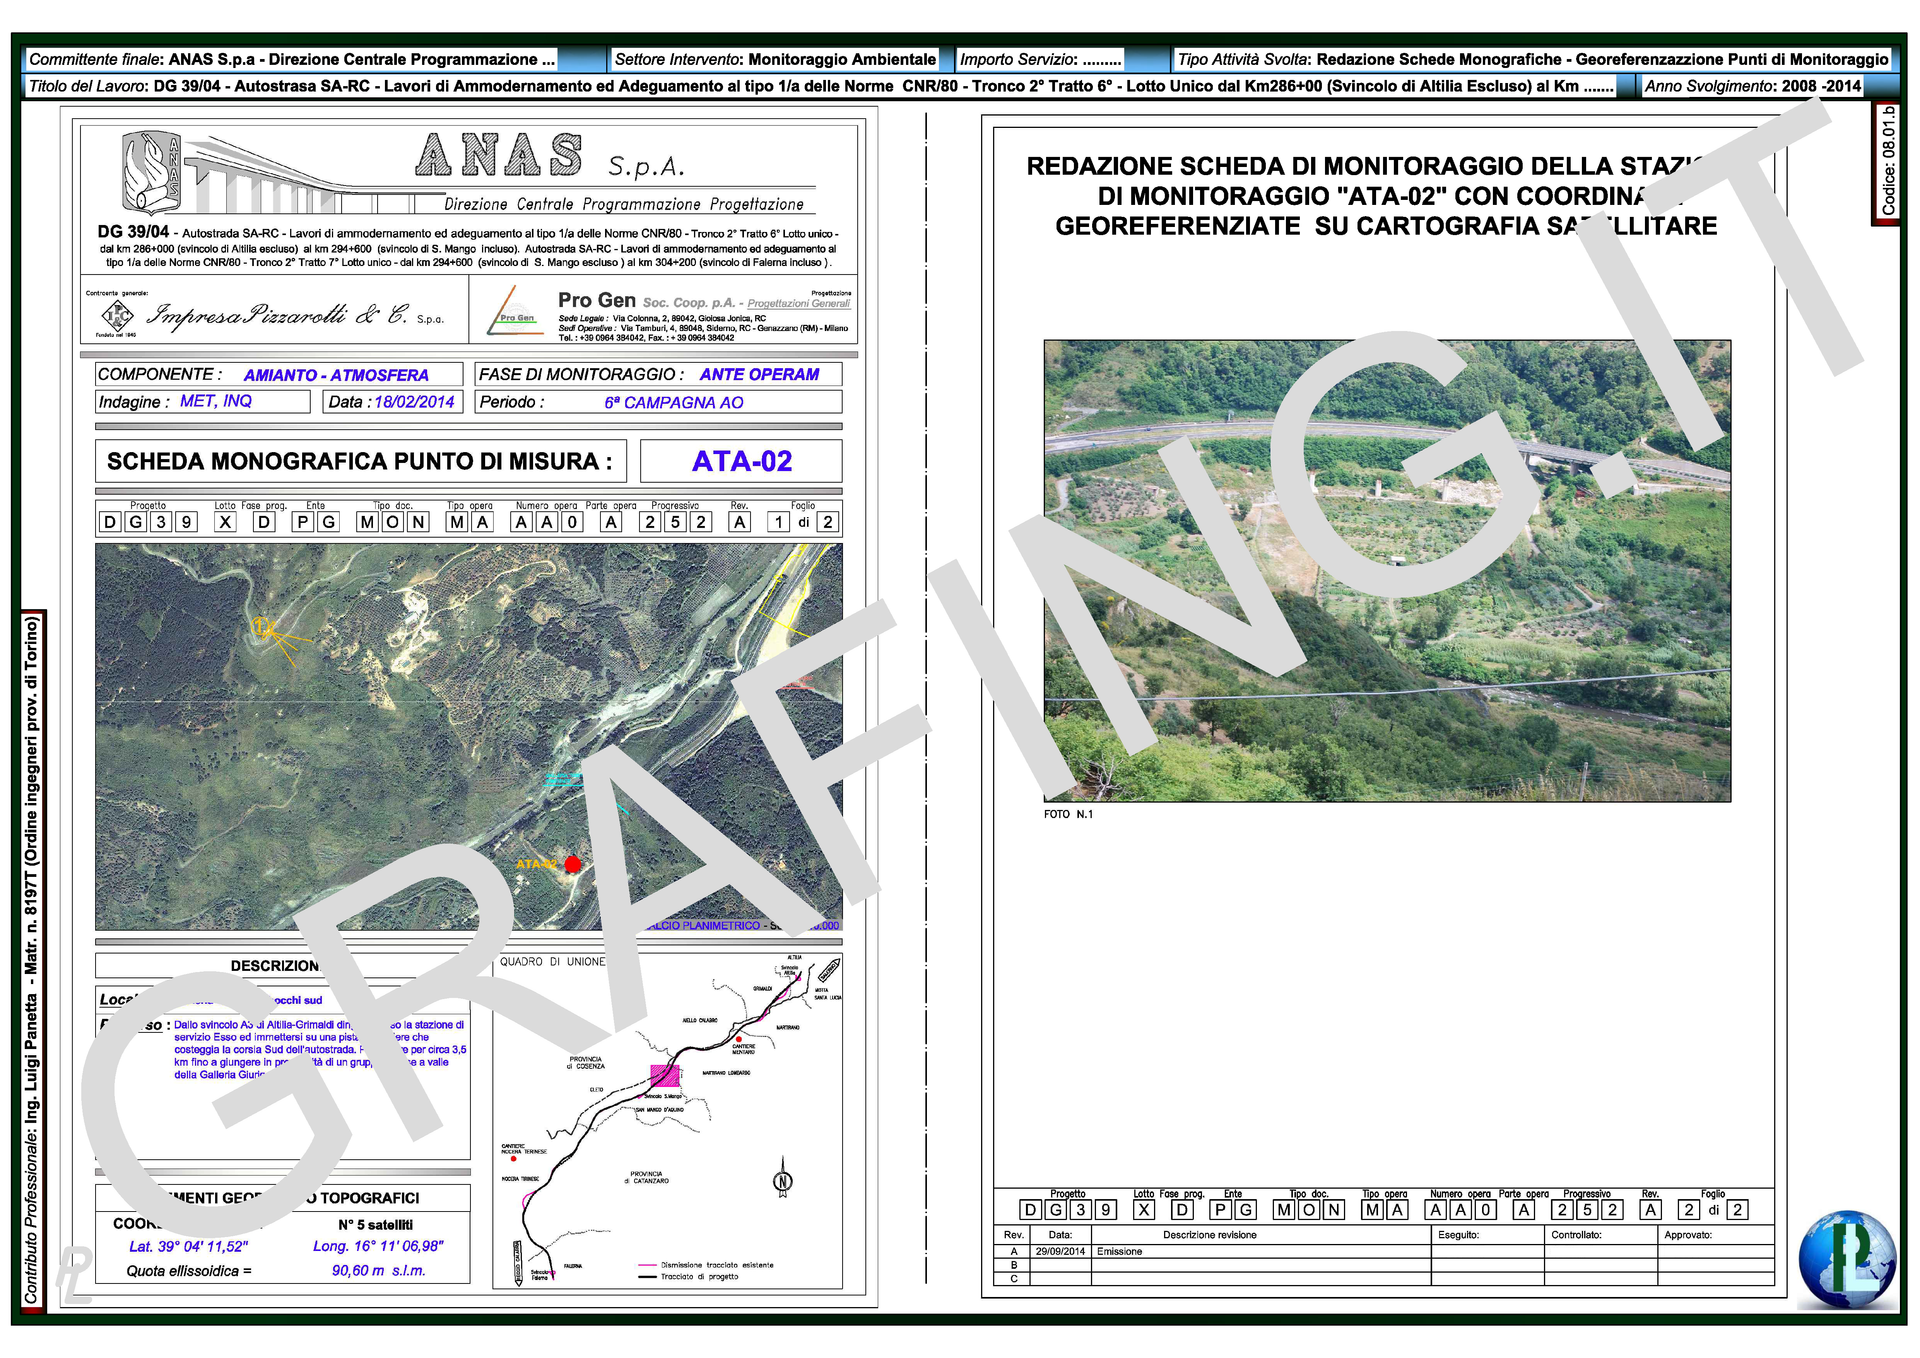Click the ANAS shield emblem logo
Screen dimensions: 1920x1358
[x=151, y=173]
